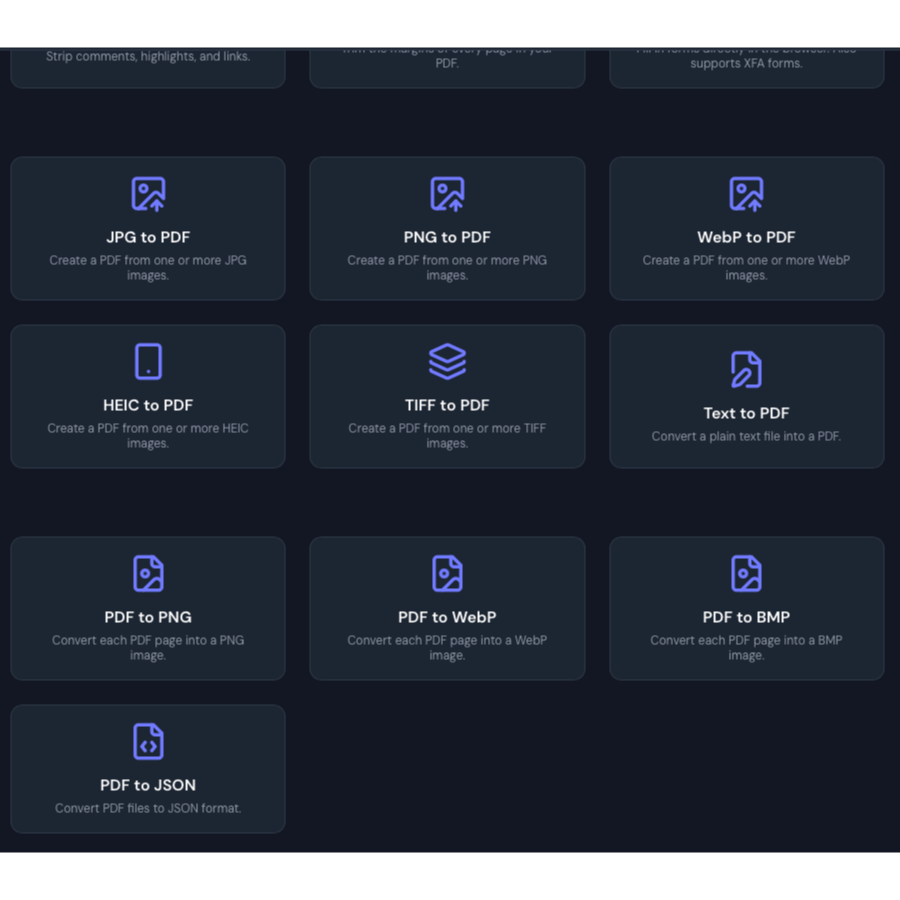This screenshot has height=900, width=900.
Task: Click 'Convert PDF files to JSON format.'
Action: point(148,808)
